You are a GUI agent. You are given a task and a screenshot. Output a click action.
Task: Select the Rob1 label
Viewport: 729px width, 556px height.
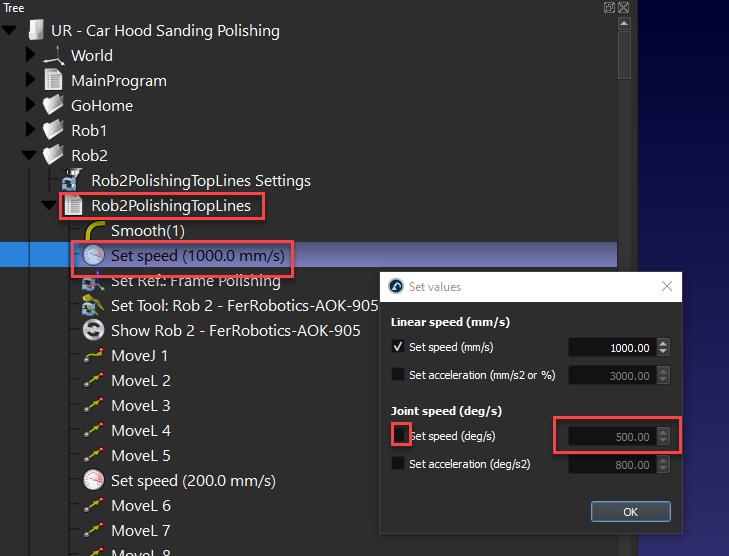click(89, 131)
